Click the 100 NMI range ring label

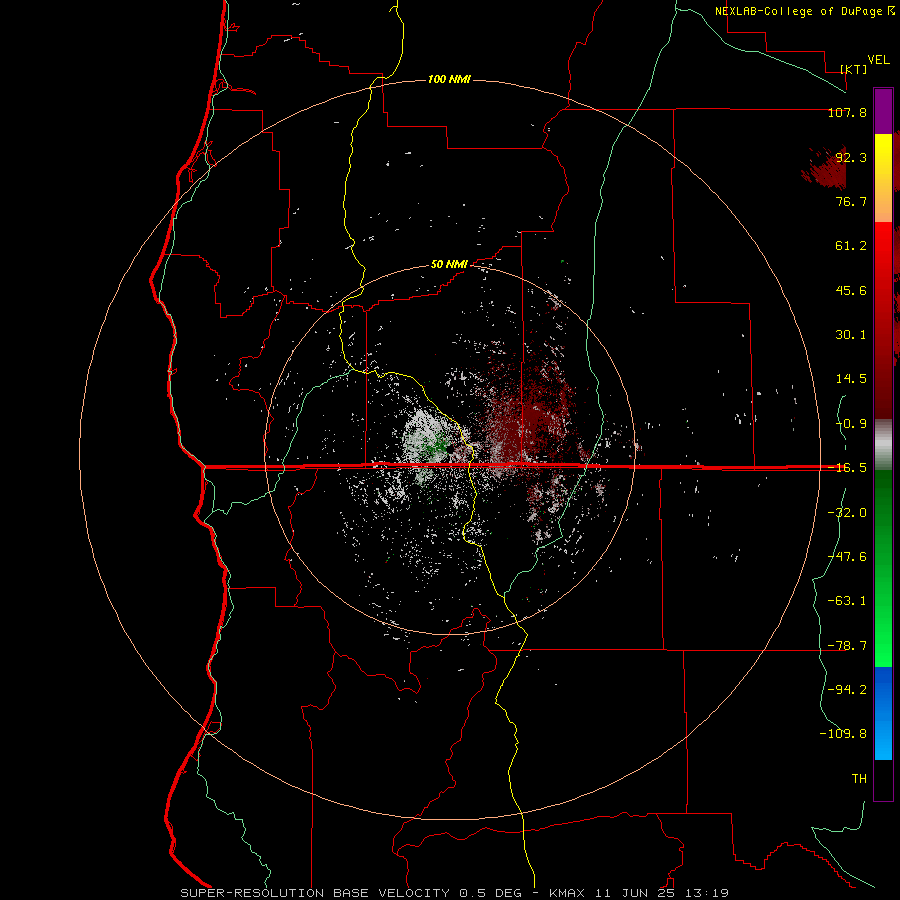[449, 79]
